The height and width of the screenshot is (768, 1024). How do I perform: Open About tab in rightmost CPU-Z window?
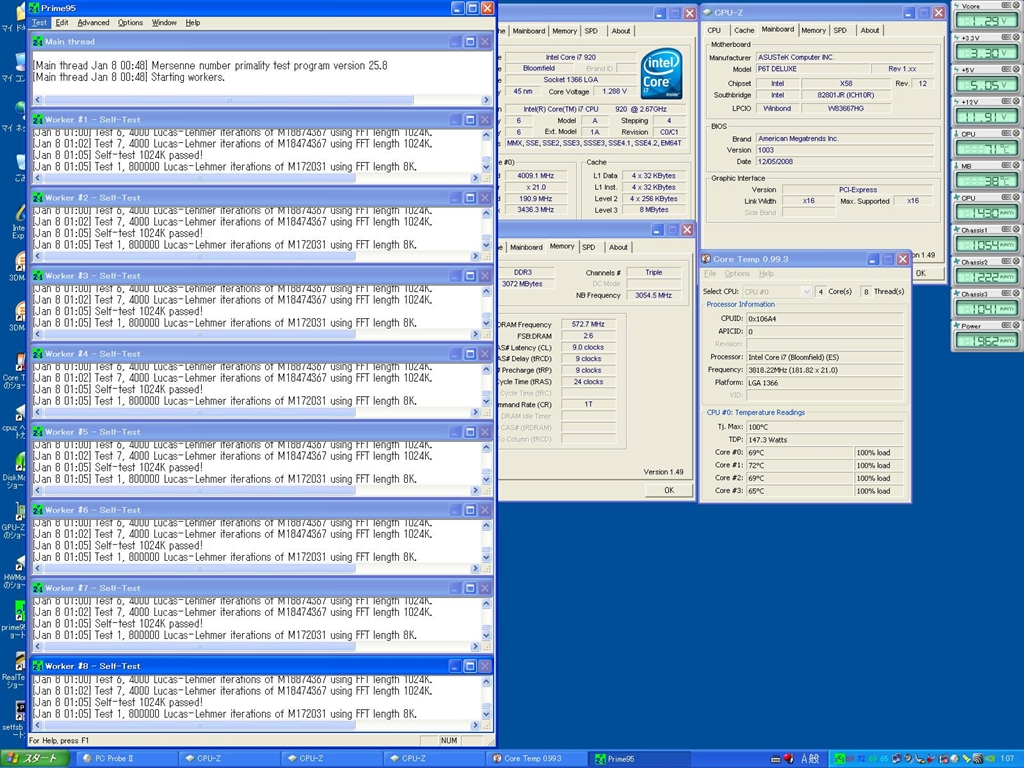pyautogui.click(x=869, y=30)
